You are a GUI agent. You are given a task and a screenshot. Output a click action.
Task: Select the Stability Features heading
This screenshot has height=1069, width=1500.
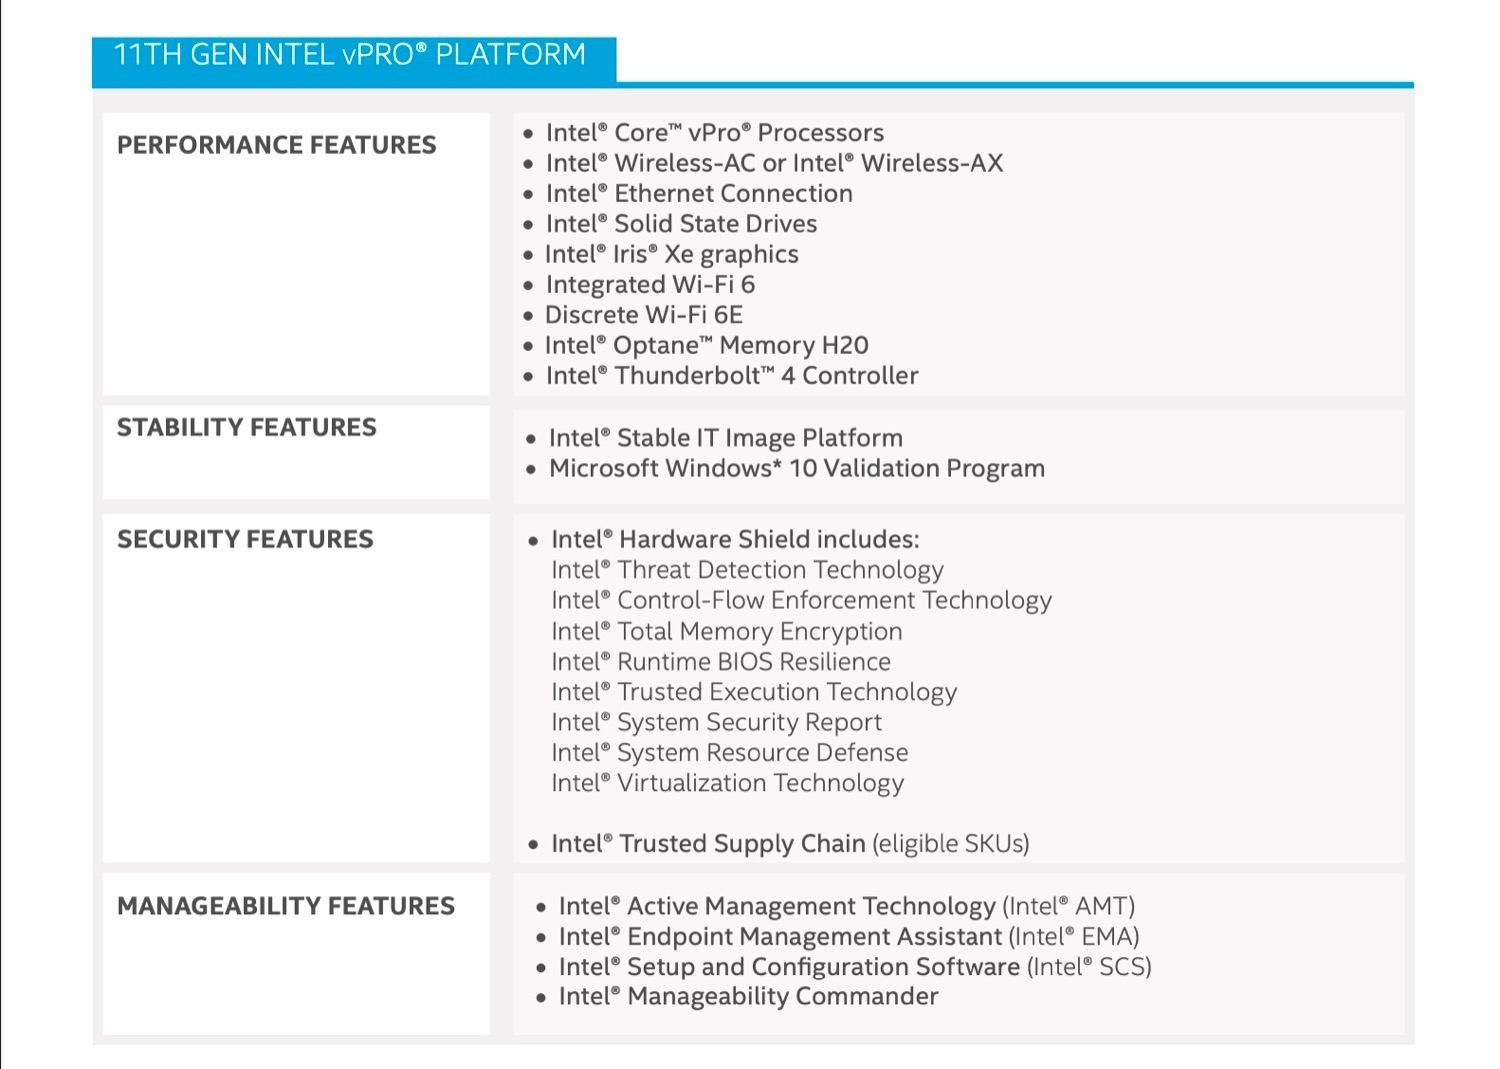pyautogui.click(x=246, y=428)
